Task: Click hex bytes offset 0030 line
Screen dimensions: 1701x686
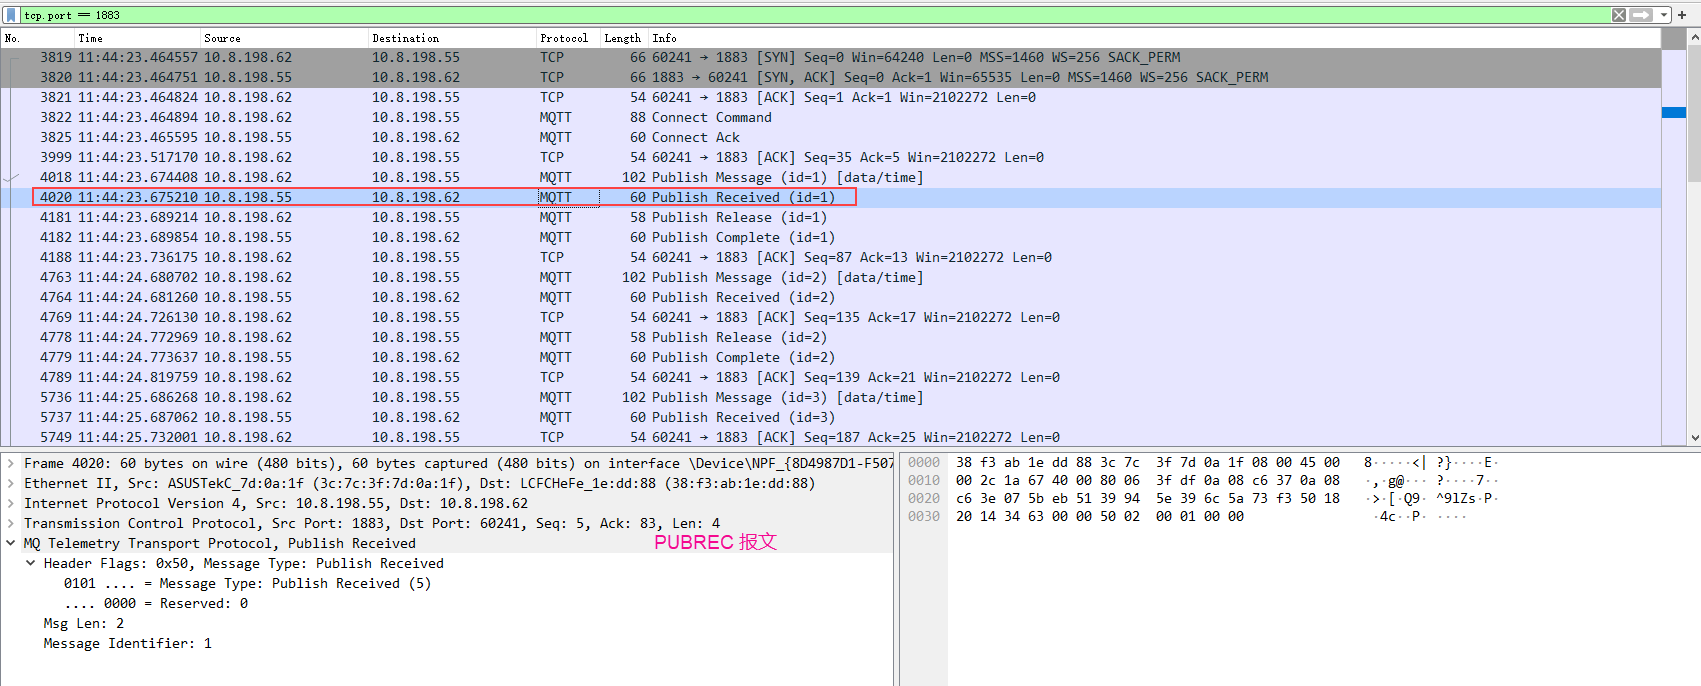Action: [x=1100, y=516]
